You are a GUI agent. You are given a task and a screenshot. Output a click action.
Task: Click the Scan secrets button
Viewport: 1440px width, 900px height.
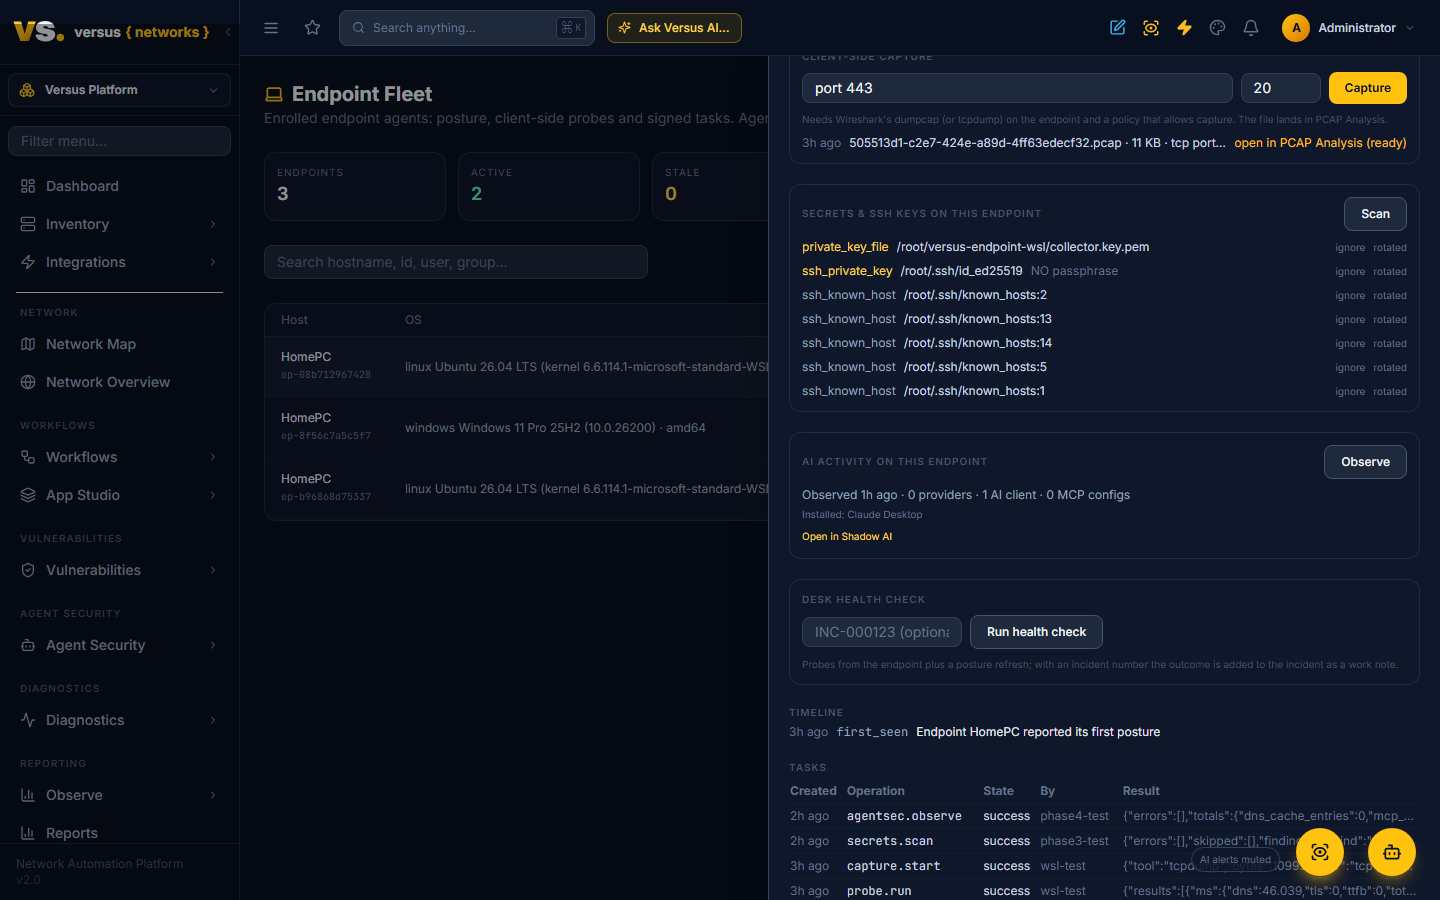click(x=1375, y=214)
